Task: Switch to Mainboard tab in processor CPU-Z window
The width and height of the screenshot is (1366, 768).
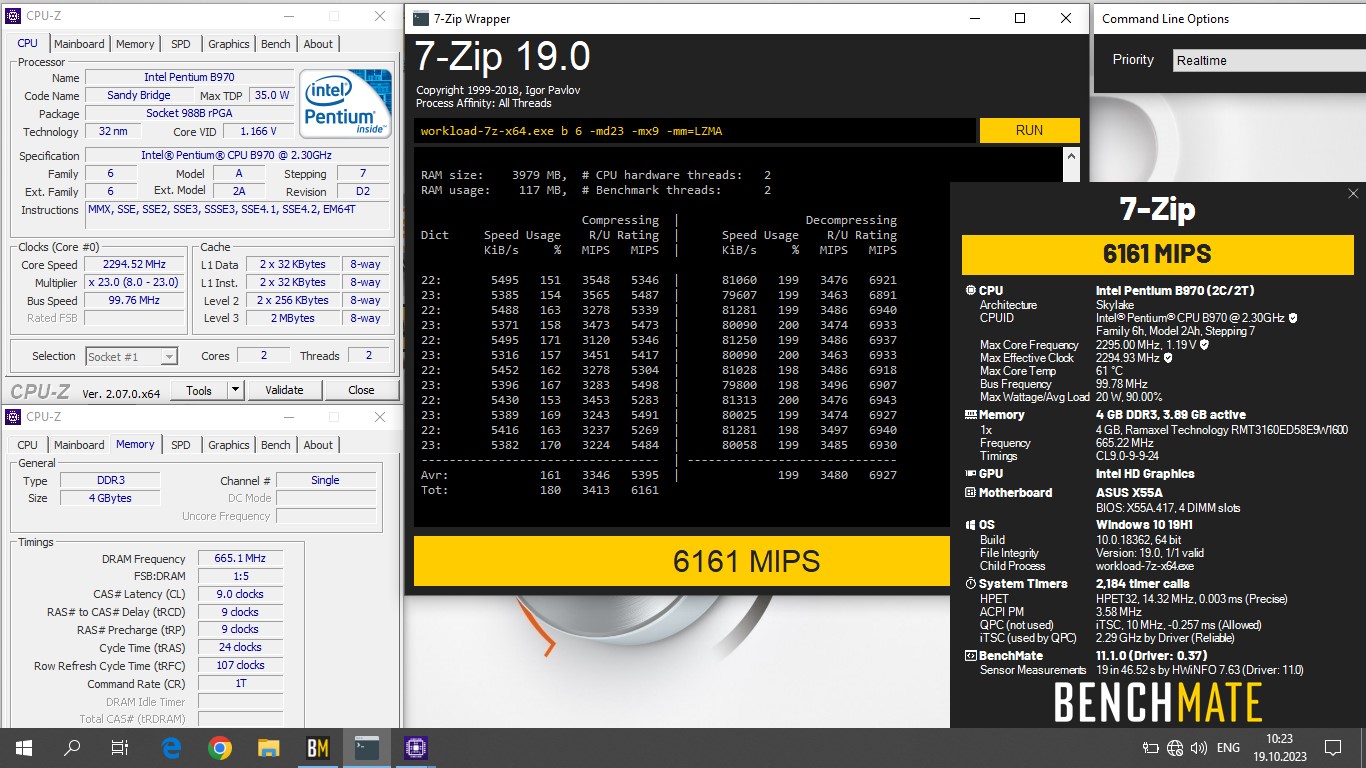Action: 79,44
